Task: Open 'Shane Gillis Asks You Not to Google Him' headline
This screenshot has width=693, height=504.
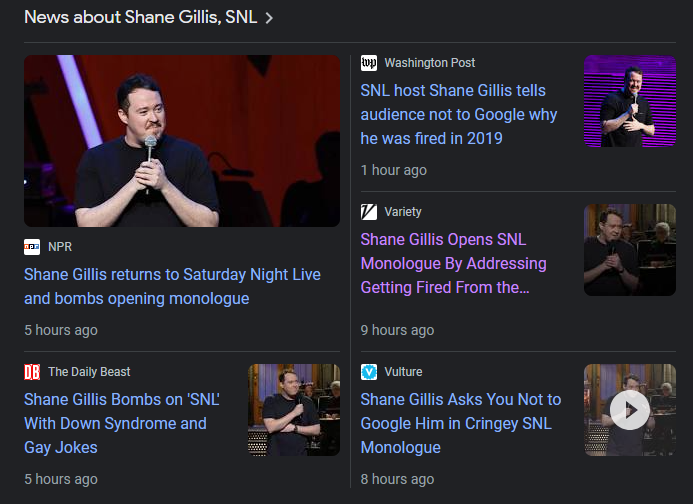Action: [461, 424]
